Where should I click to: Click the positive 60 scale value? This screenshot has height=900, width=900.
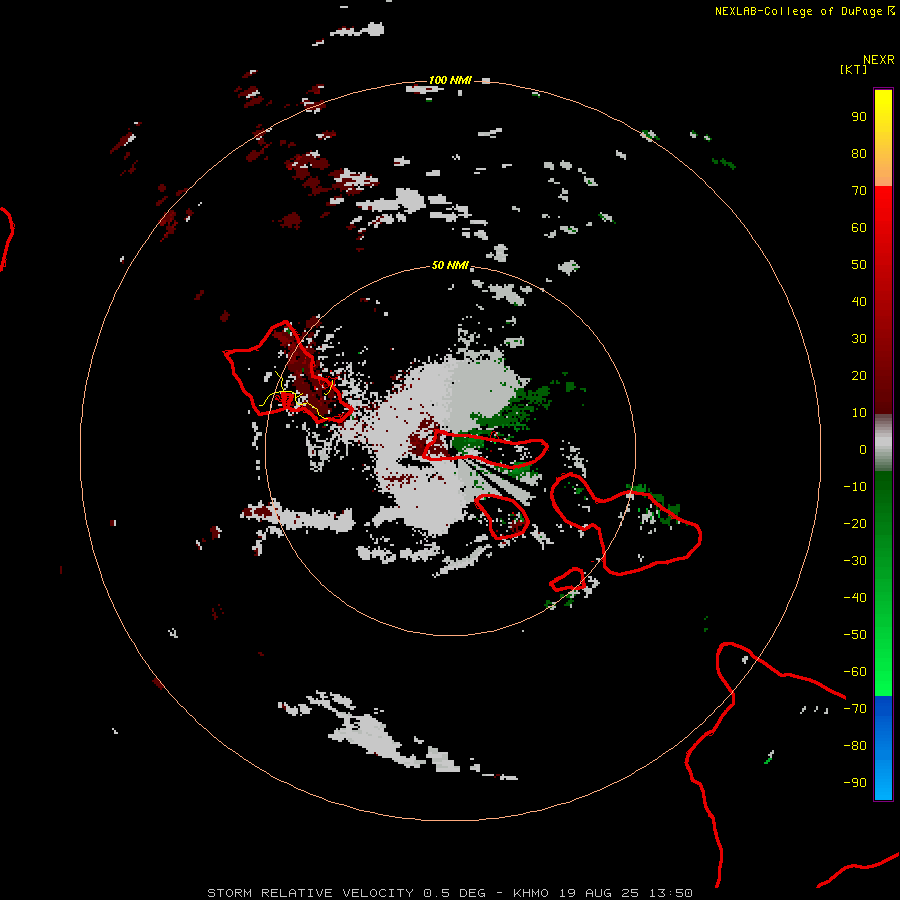click(859, 227)
